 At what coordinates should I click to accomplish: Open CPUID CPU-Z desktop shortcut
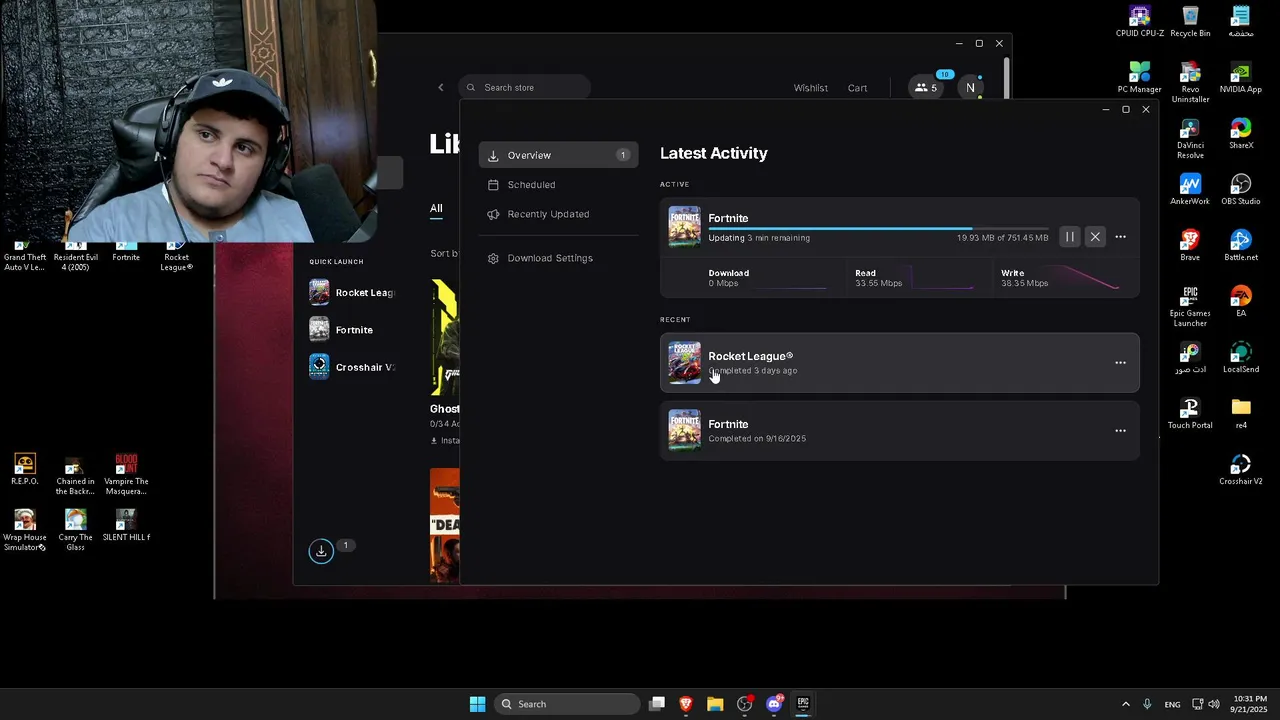pyautogui.click(x=1140, y=21)
